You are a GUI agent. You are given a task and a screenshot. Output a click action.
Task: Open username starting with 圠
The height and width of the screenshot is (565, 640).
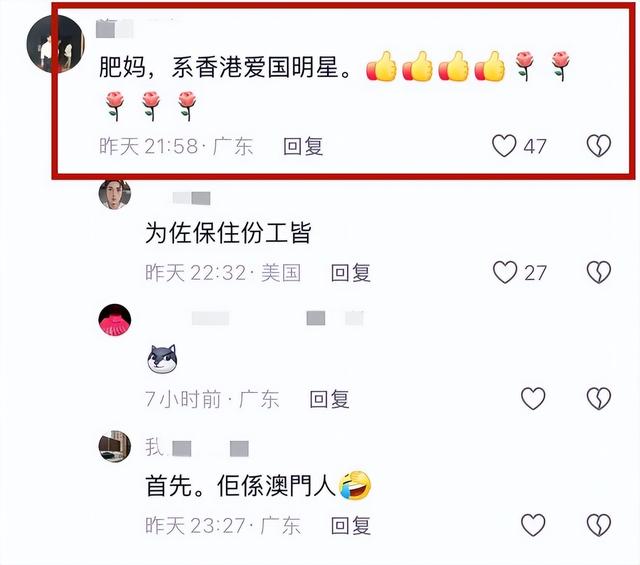click(197, 448)
